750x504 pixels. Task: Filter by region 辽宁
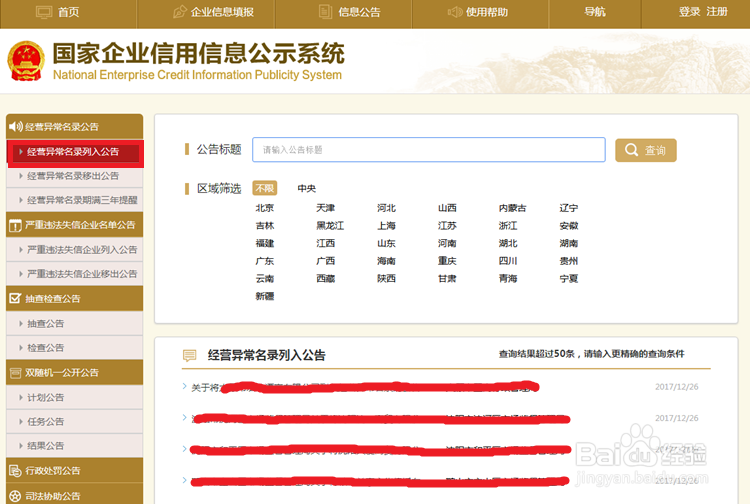pos(569,208)
